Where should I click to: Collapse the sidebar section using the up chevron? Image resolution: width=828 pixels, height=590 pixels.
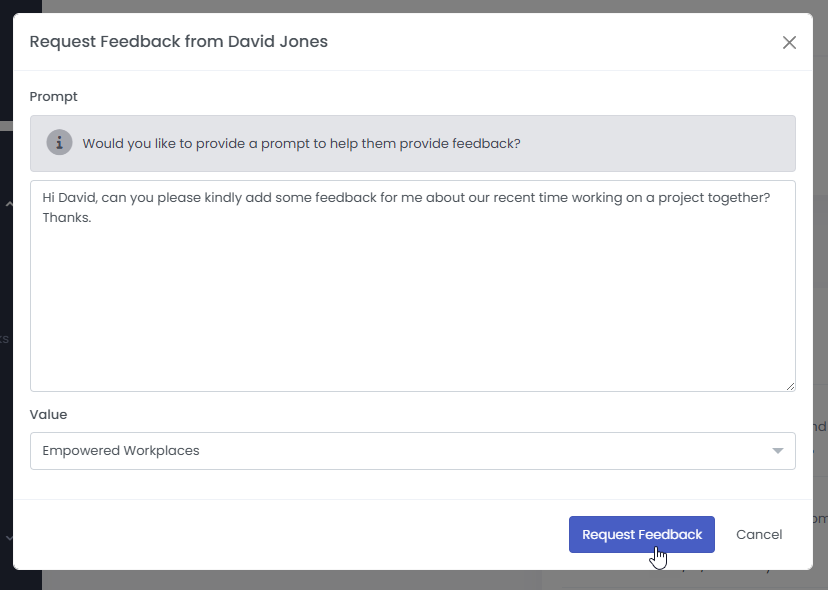pos(8,205)
